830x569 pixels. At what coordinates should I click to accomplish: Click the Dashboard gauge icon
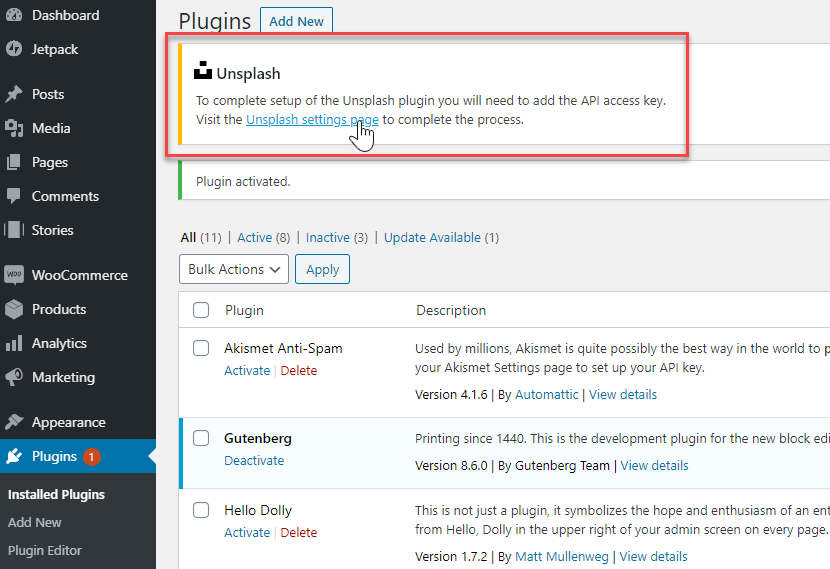[14, 15]
